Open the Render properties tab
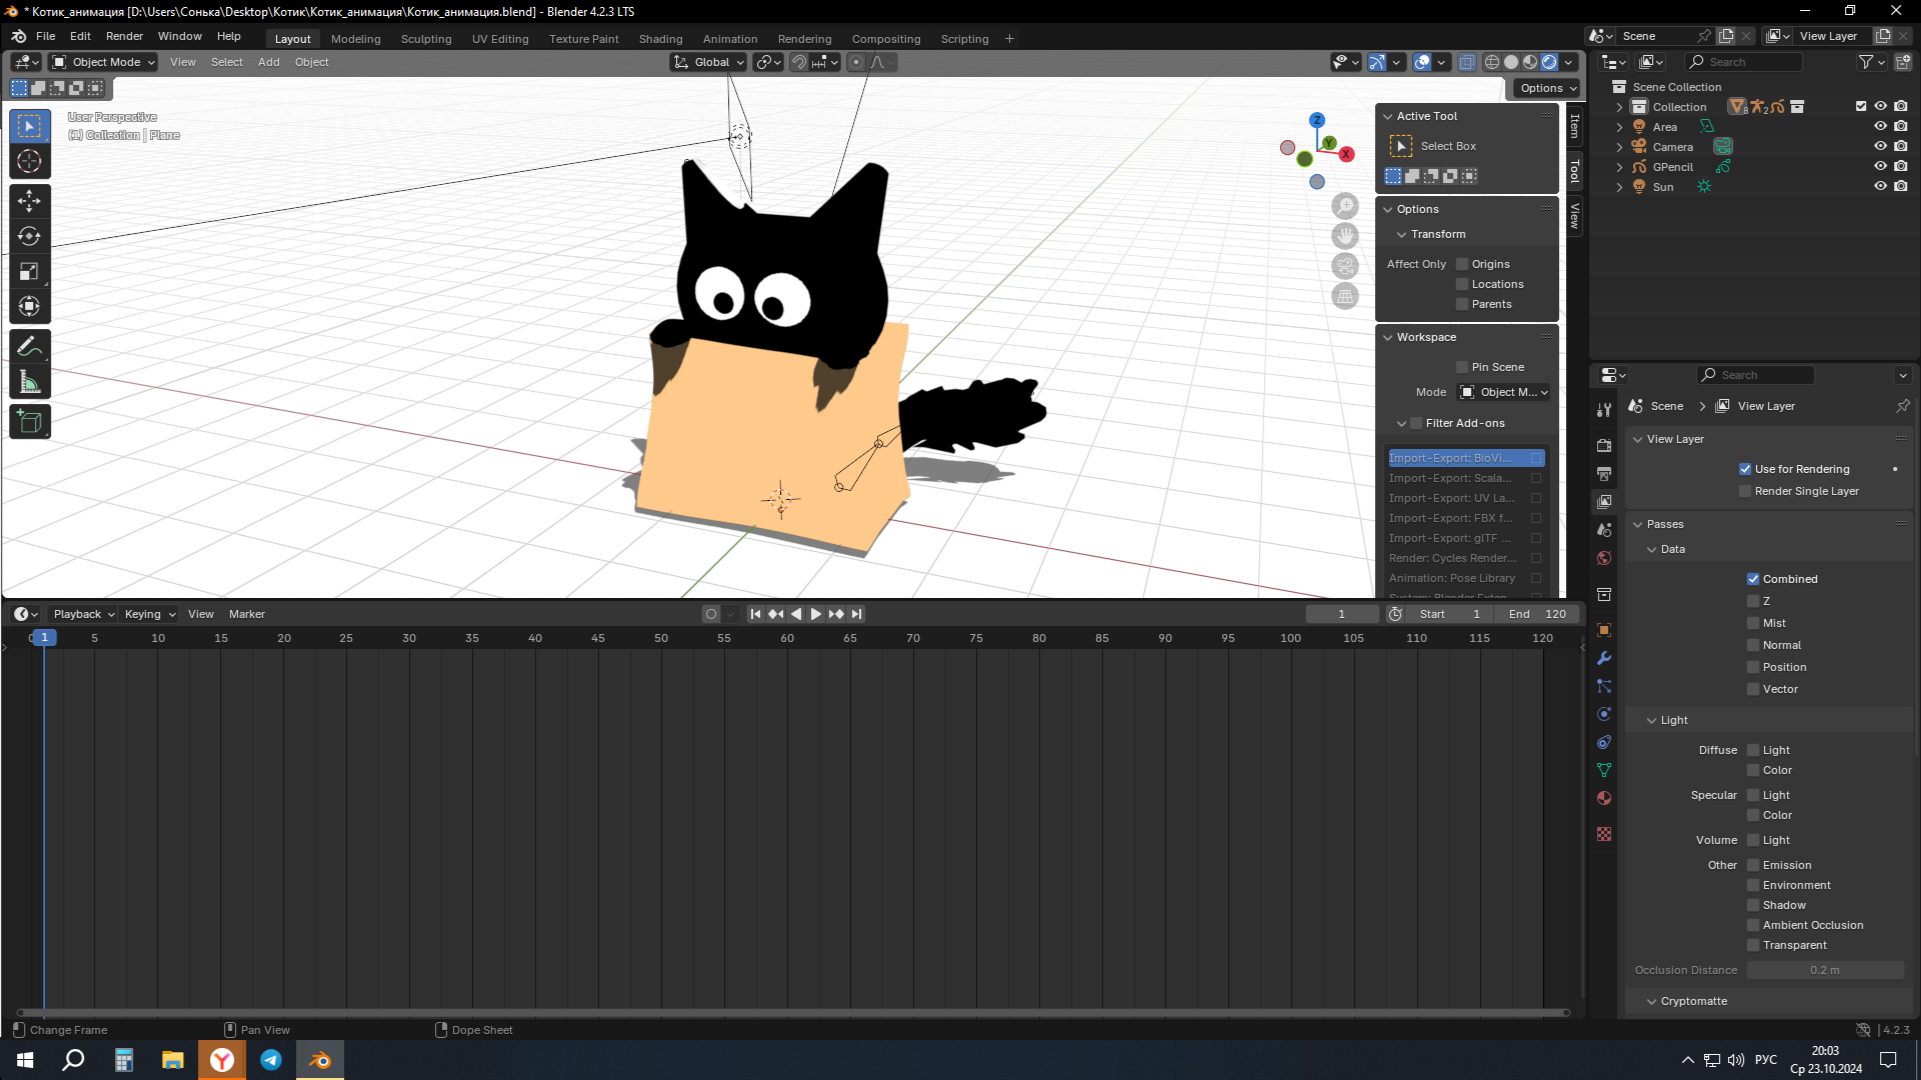 pyautogui.click(x=1604, y=445)
